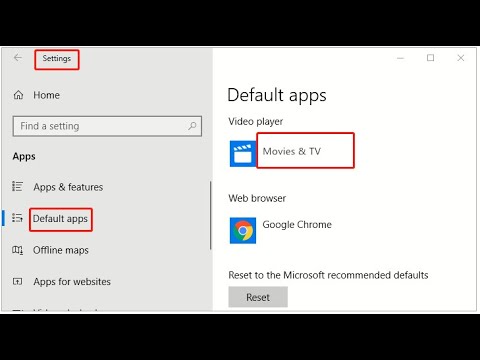The height and width of the screenshot is (360, 480).
Task: Click the back arrow in Settings
Action: pos(18,58)
